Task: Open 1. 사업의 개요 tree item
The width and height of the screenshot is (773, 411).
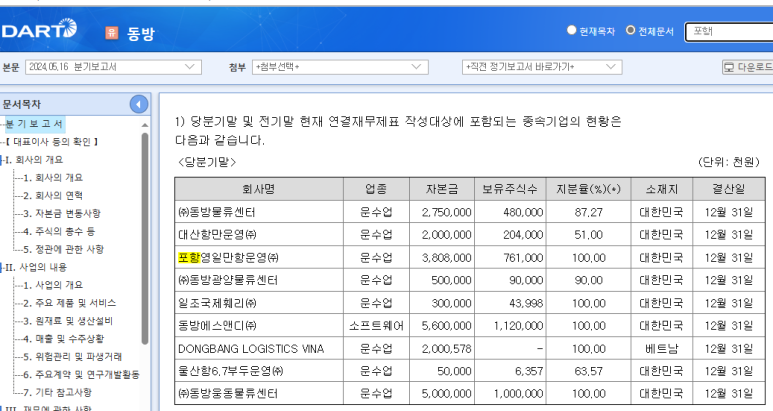Action: click(53, 285)
